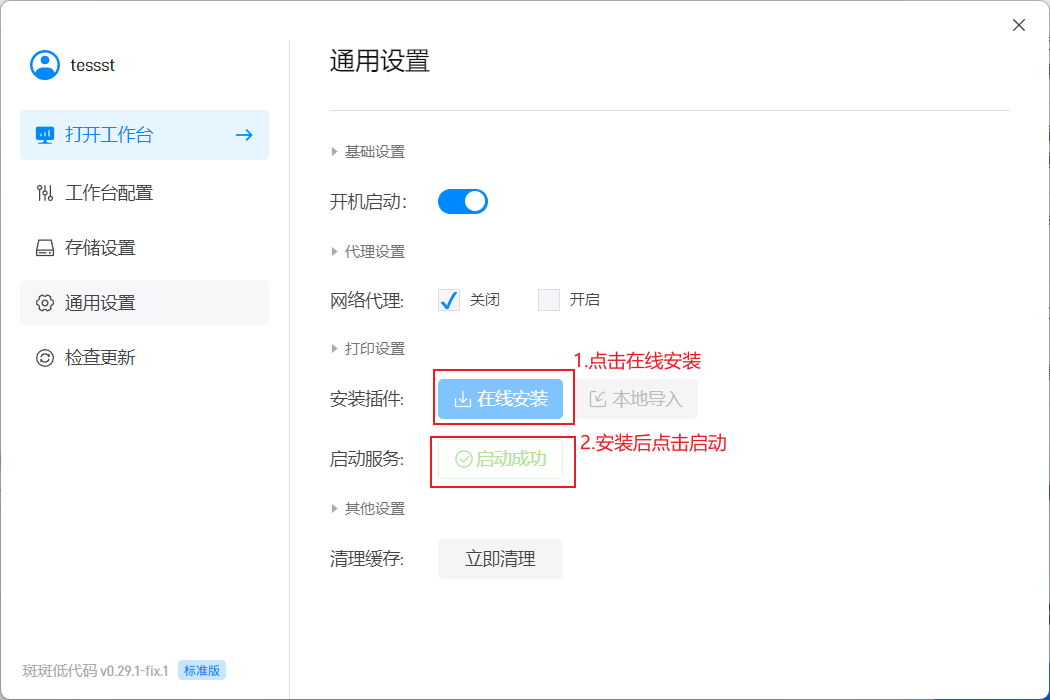Click the gear icon beside 通用设置

pos(45,303)
